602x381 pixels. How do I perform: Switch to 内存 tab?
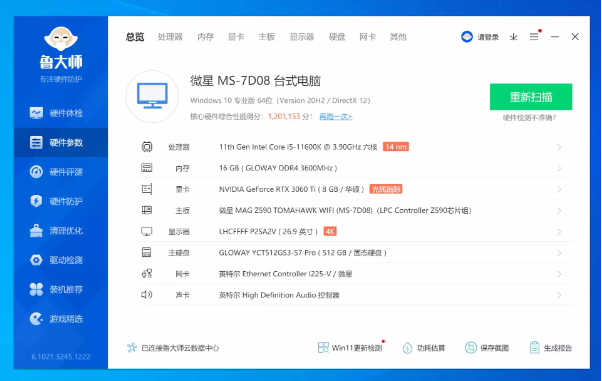tap(205, 37)
